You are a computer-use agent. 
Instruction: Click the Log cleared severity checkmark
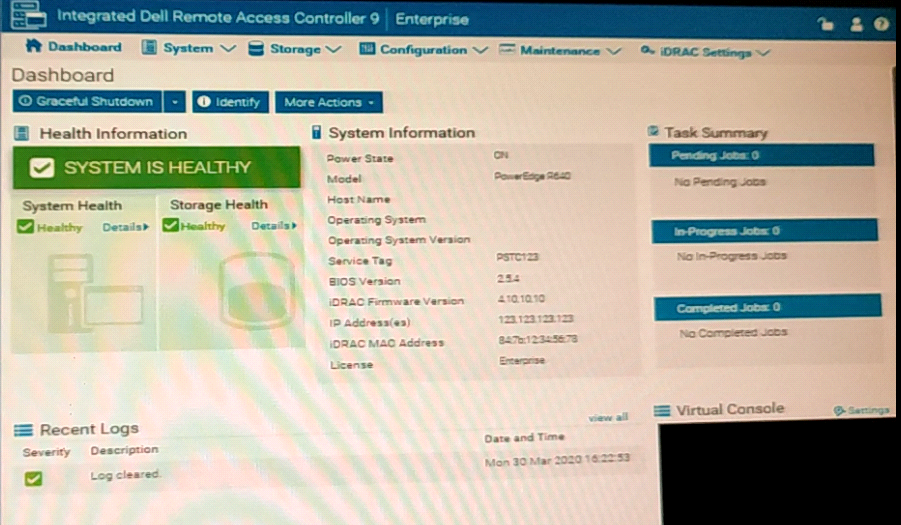(x=33, y=479)
